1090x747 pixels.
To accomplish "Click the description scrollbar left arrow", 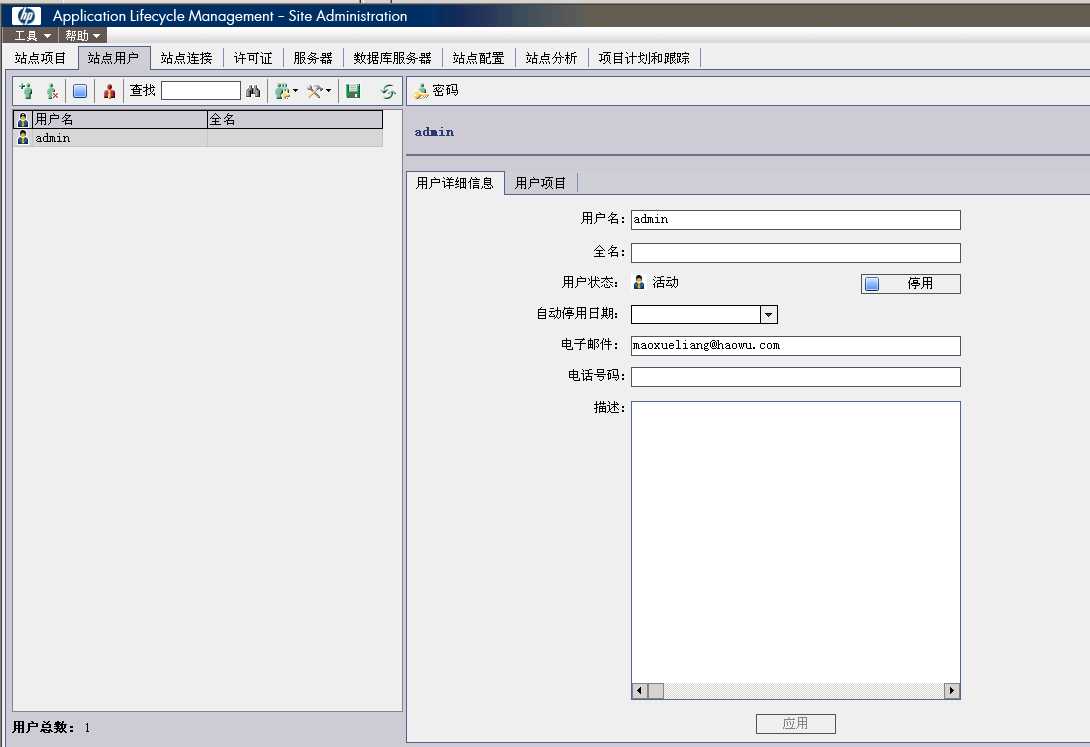I will [x=640, y=691].
